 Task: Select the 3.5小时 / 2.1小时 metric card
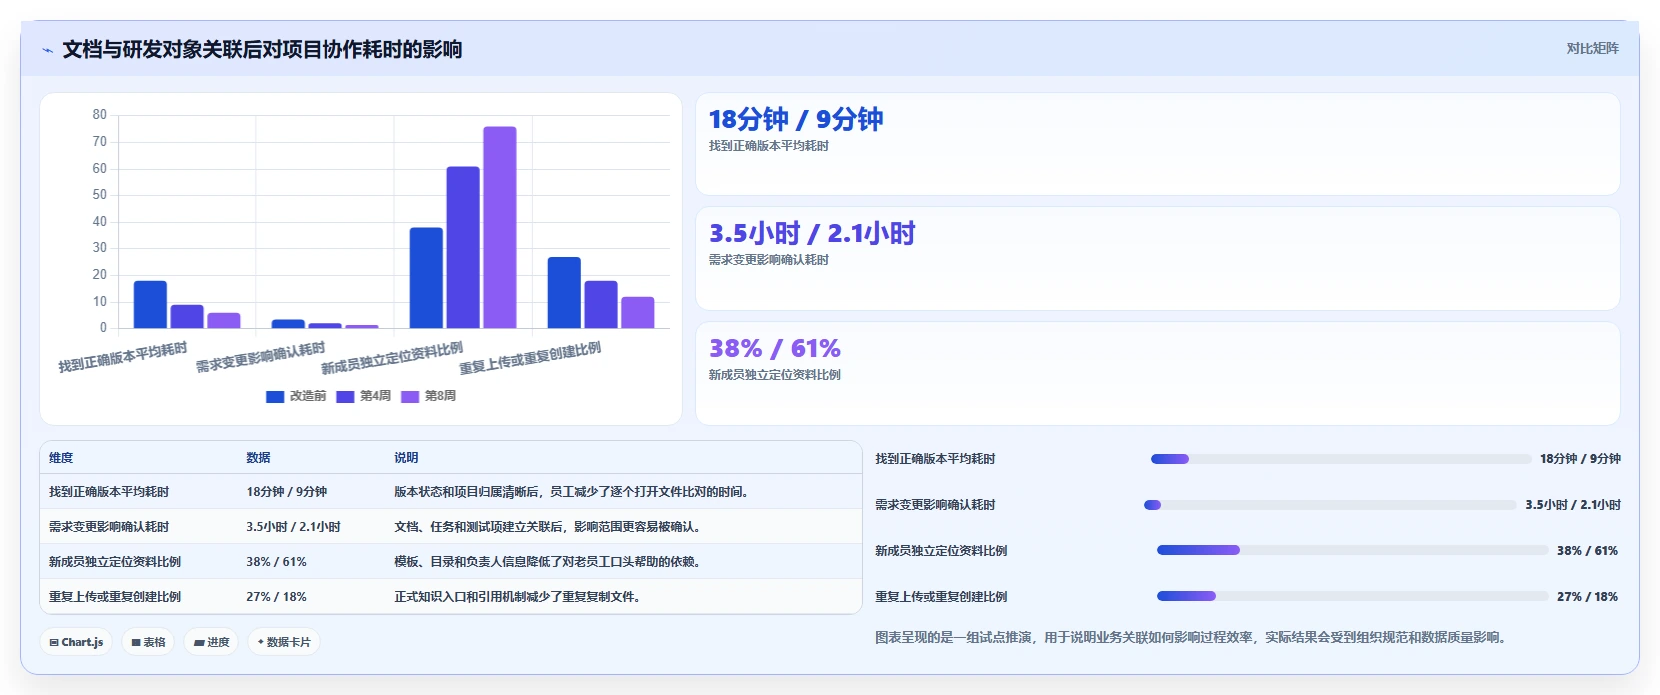[1157, 258]
